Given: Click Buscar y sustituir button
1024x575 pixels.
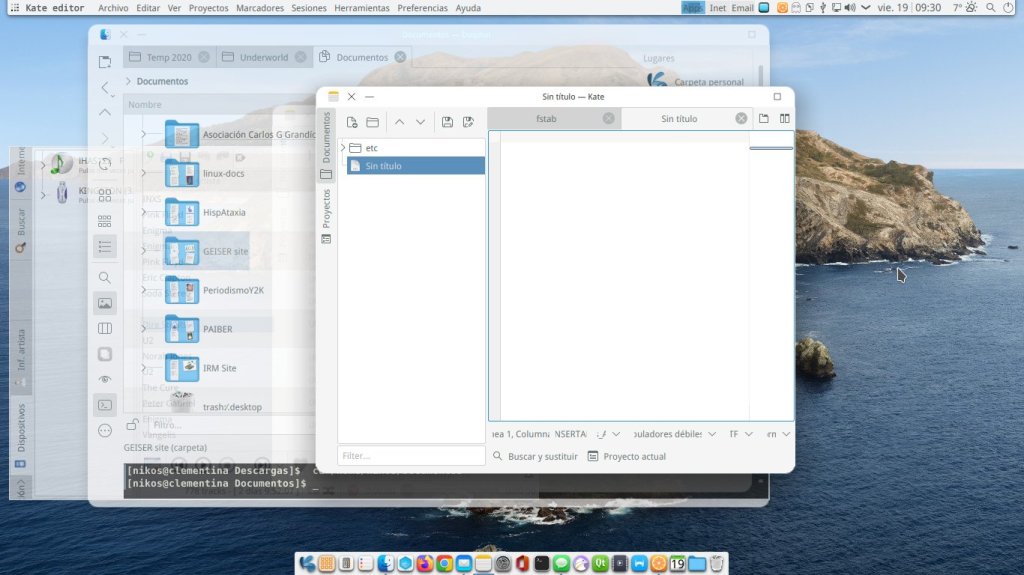Looking at the screenshot, I should (534, 456).
